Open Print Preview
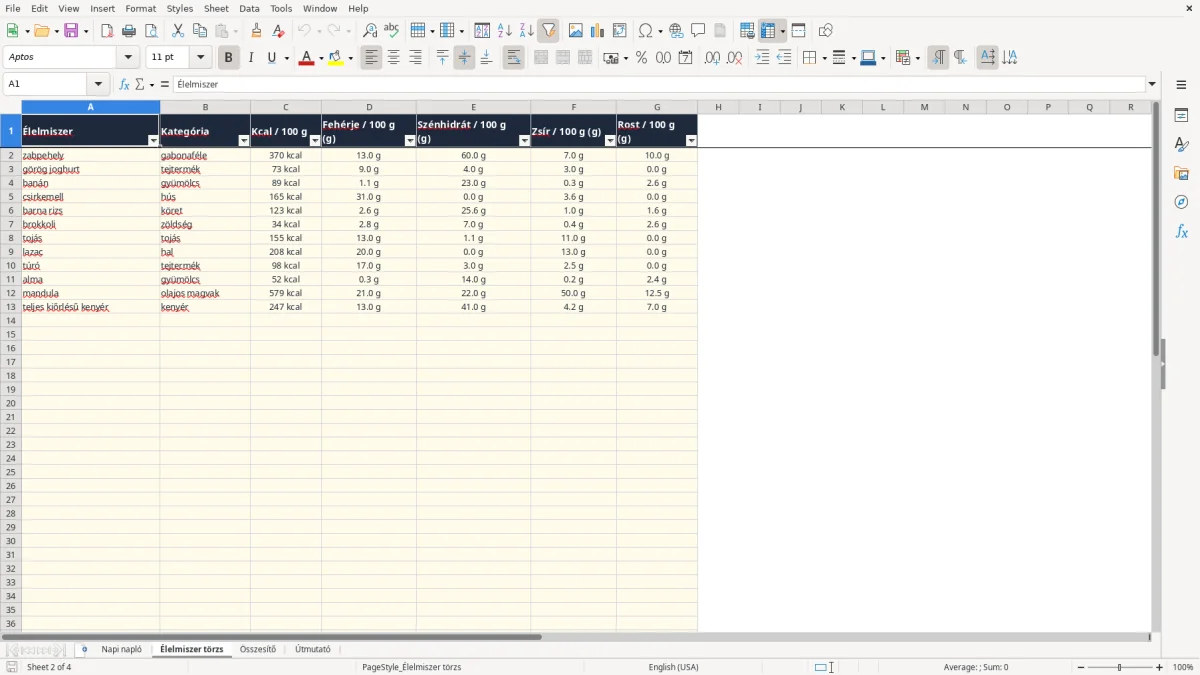The image size is (1200, 675). tap(151, 31)
